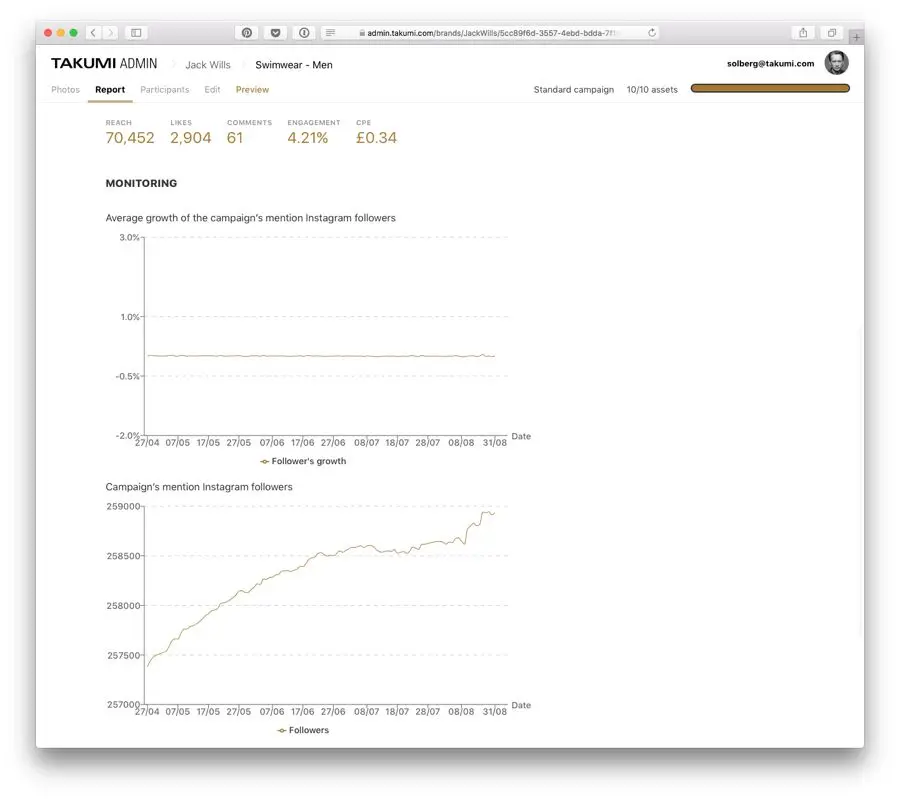Screen dimensions: 900x799
Task: Click the admin.takumi.com address bar
Action: pyautogui.click(x=490, y=33)
